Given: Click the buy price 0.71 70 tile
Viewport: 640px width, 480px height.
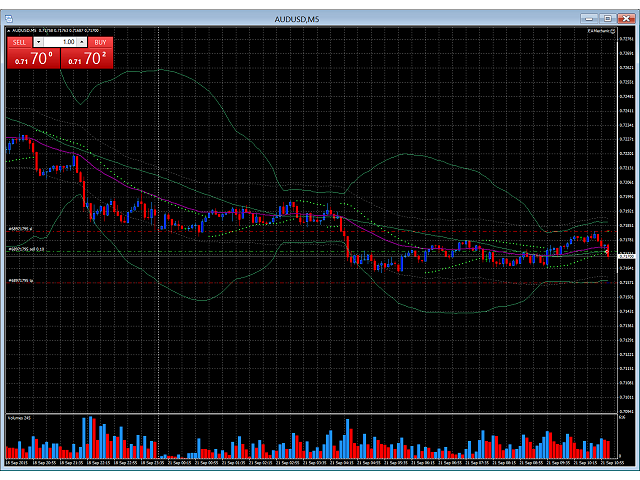Looking at the screenshot, I should [x=87, y=58].
